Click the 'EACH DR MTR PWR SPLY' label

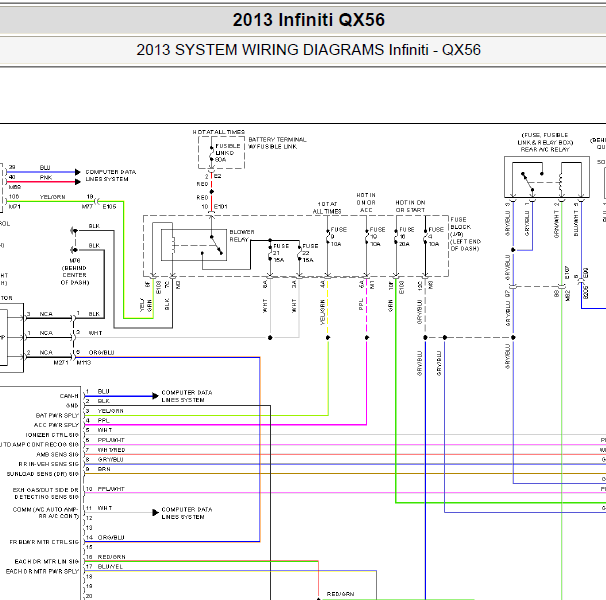[42, 571]
